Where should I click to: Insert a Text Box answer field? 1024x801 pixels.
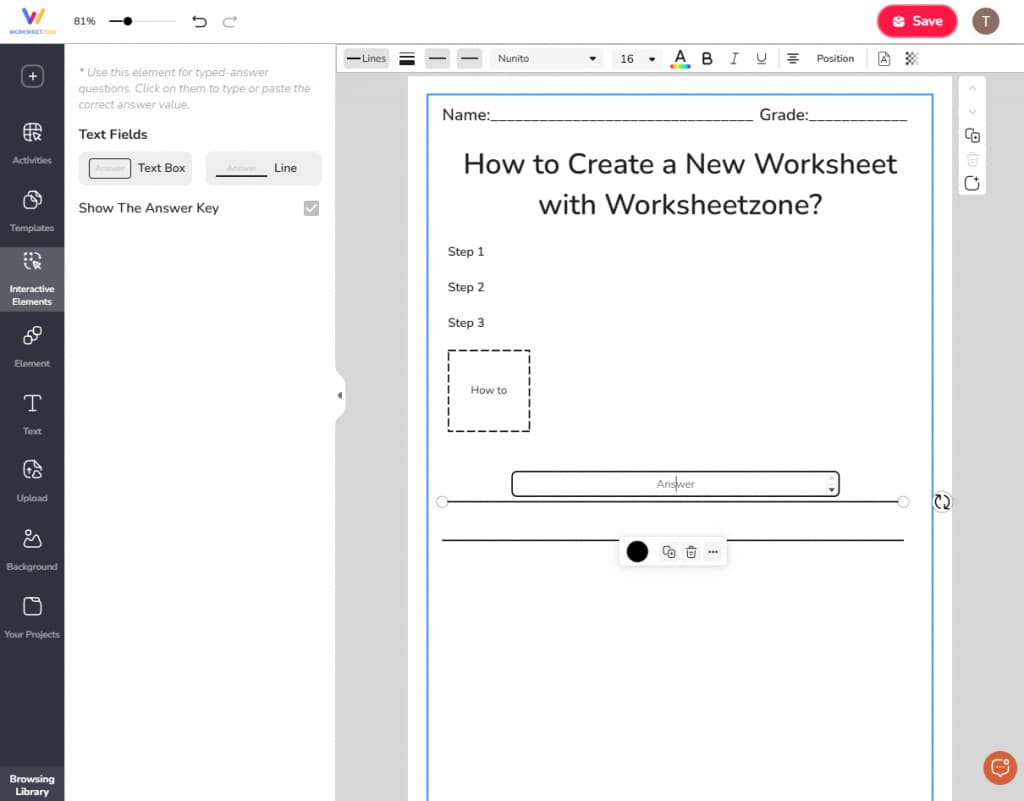(136, 168)
